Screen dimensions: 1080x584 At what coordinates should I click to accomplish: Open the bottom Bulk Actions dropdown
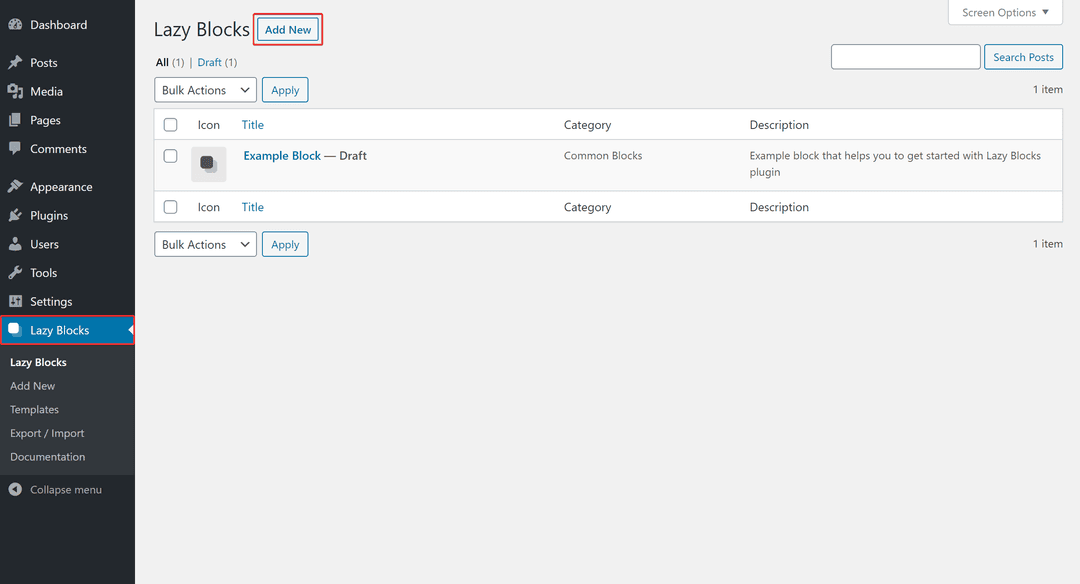205,243
